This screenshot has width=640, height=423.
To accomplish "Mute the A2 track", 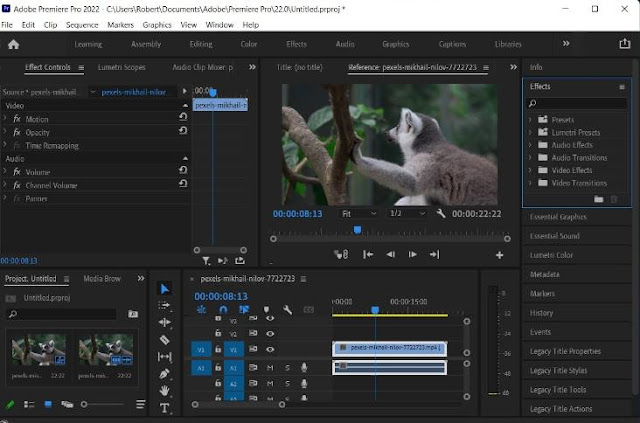I will pos(270,384).
